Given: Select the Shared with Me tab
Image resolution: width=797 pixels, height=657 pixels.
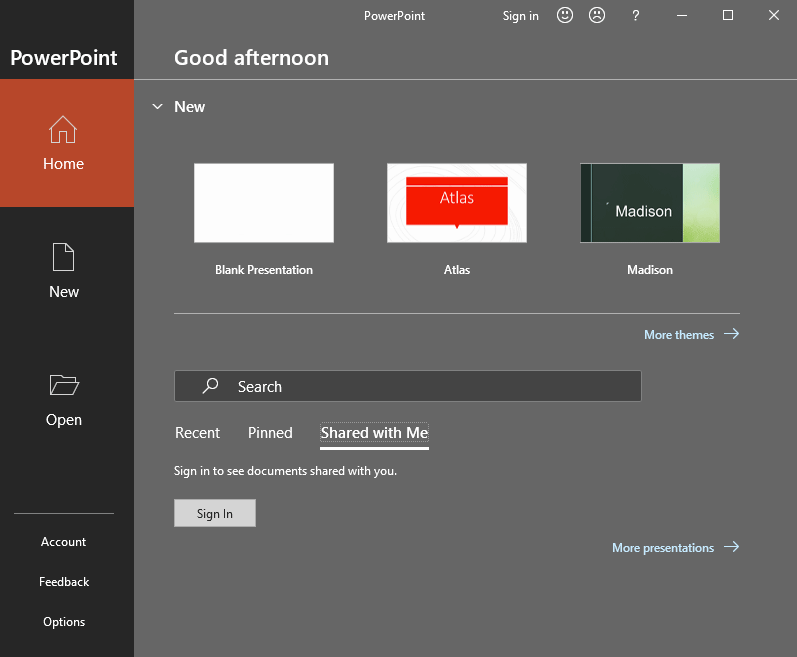Looking at the screenshot, I should pyautogui.click(x=374, y=433).
